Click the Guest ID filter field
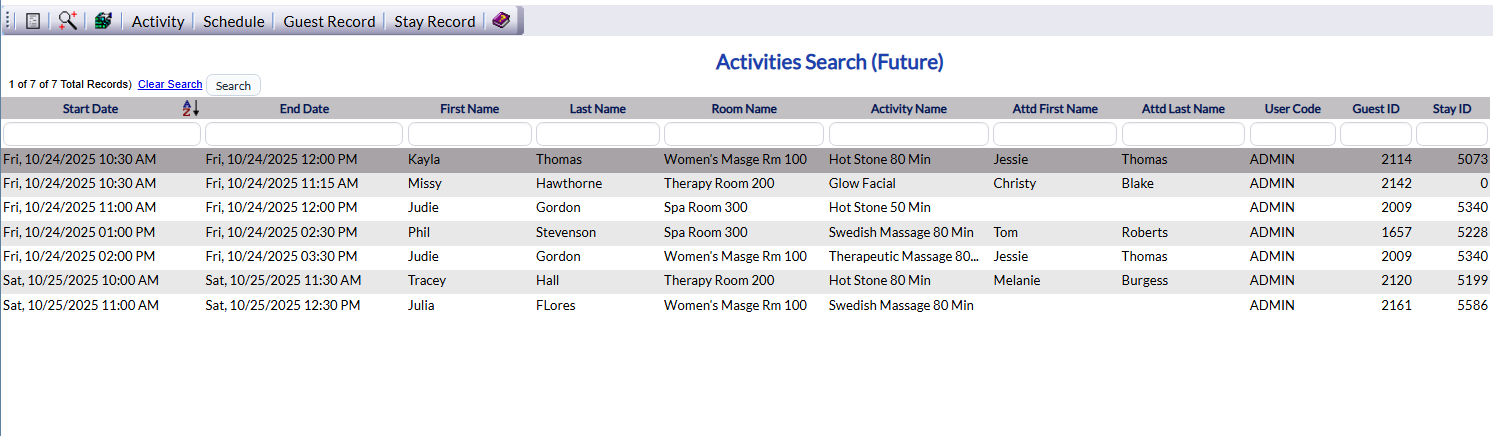The image size is (1493, 436). coord(1376,134)
